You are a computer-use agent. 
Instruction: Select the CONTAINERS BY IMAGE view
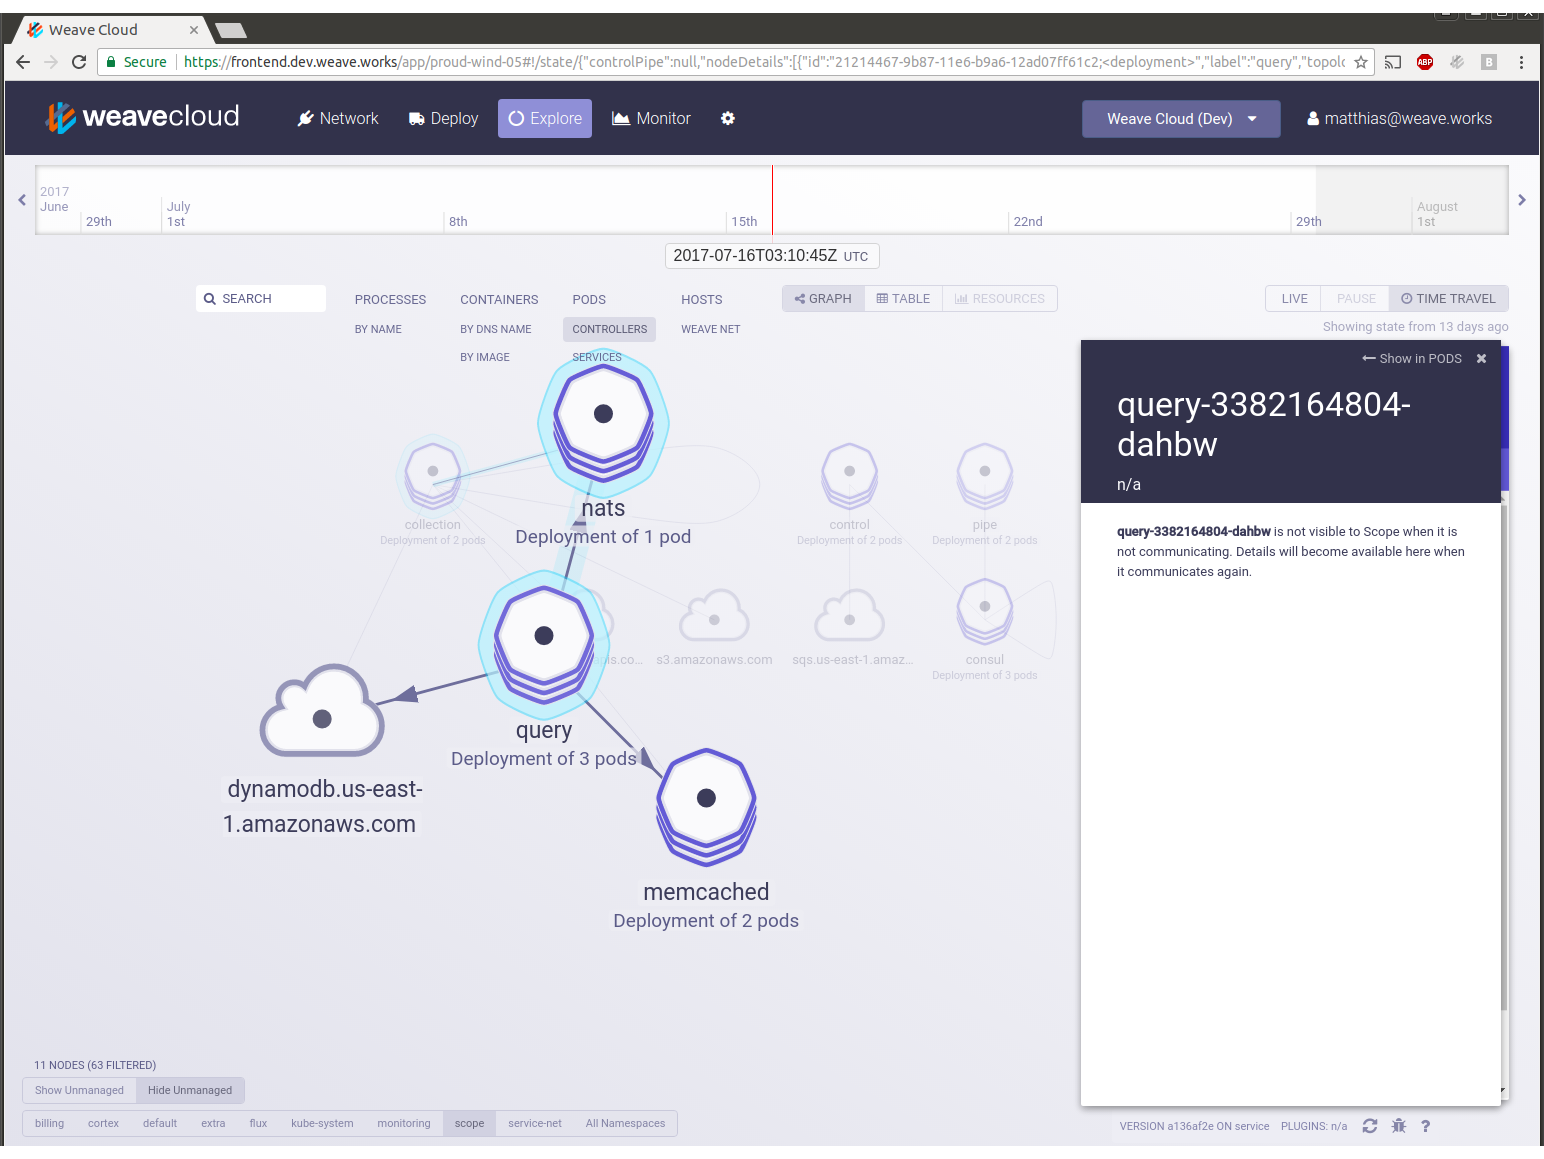tap(484, 357)
